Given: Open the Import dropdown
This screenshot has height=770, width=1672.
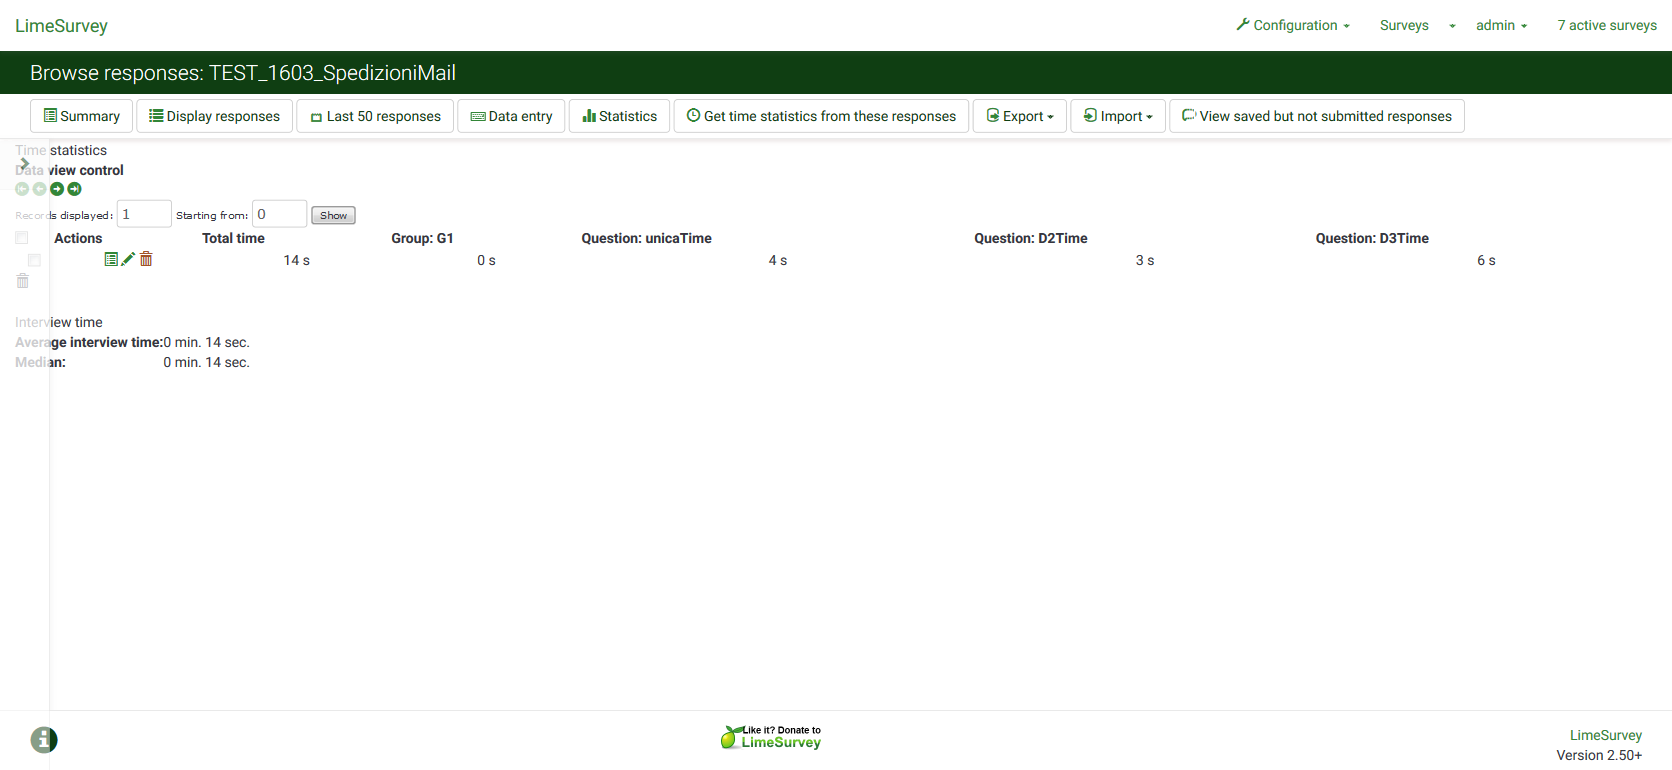Looking at the screenshot, I should [1117, 116].
